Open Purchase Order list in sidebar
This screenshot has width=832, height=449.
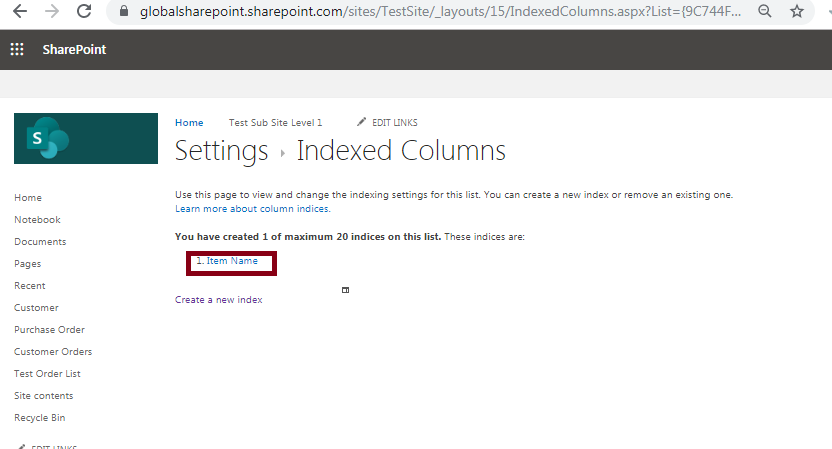[49, 330]
